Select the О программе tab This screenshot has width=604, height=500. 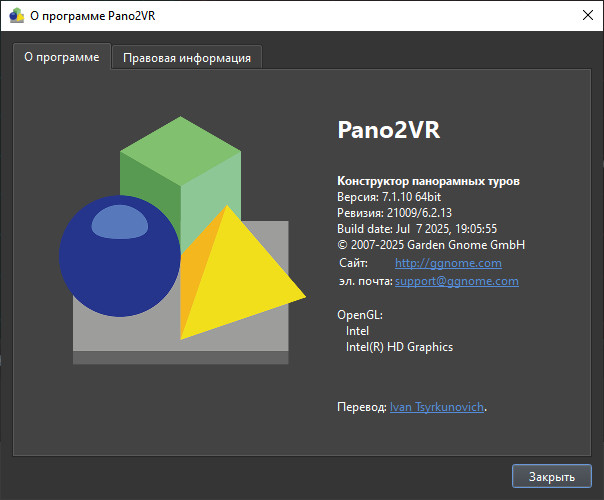(x=61, y=57)
